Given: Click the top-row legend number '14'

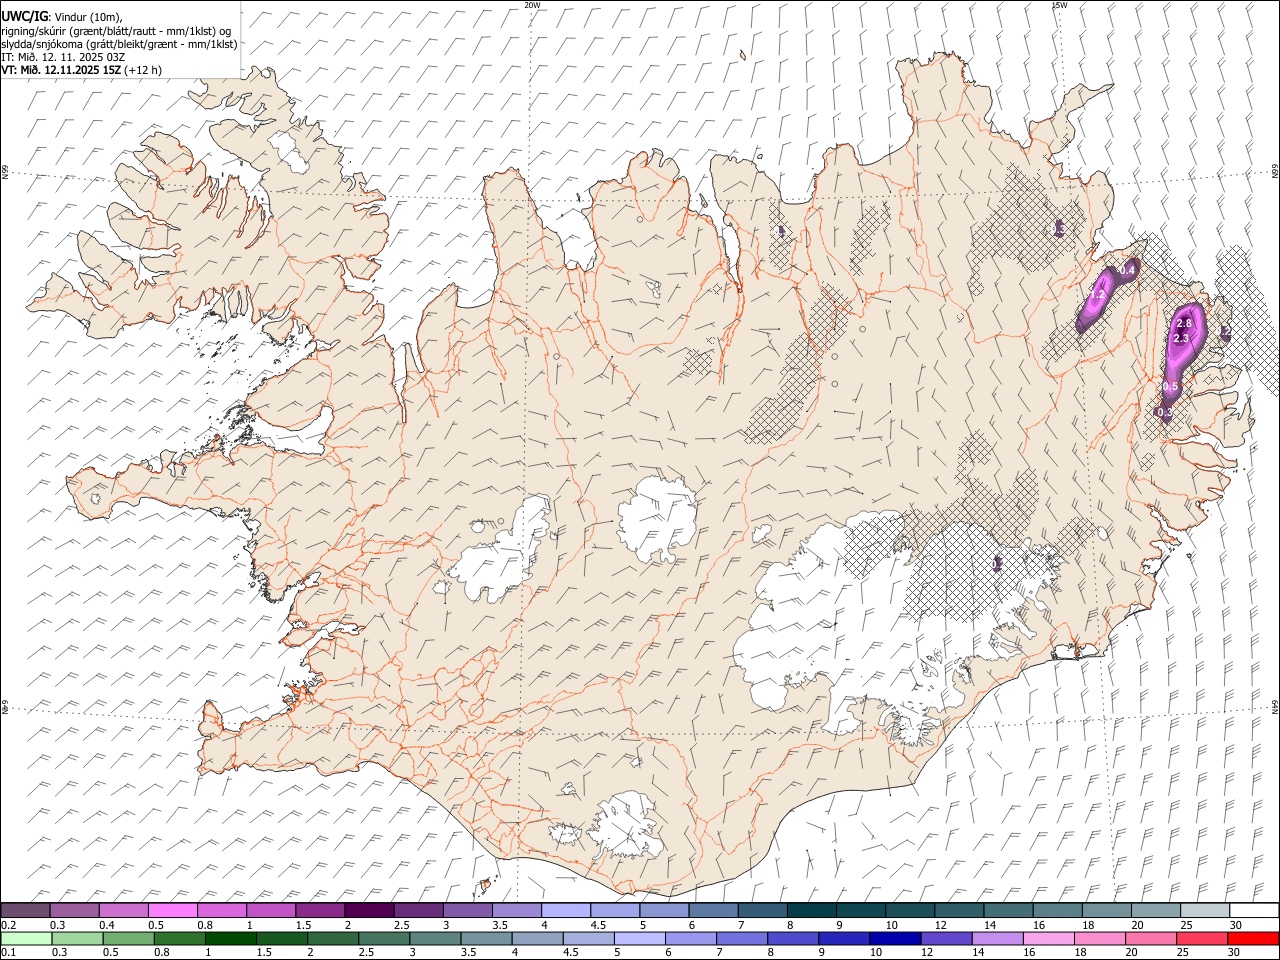Looking at the screenshot, I should pos(989,925).
